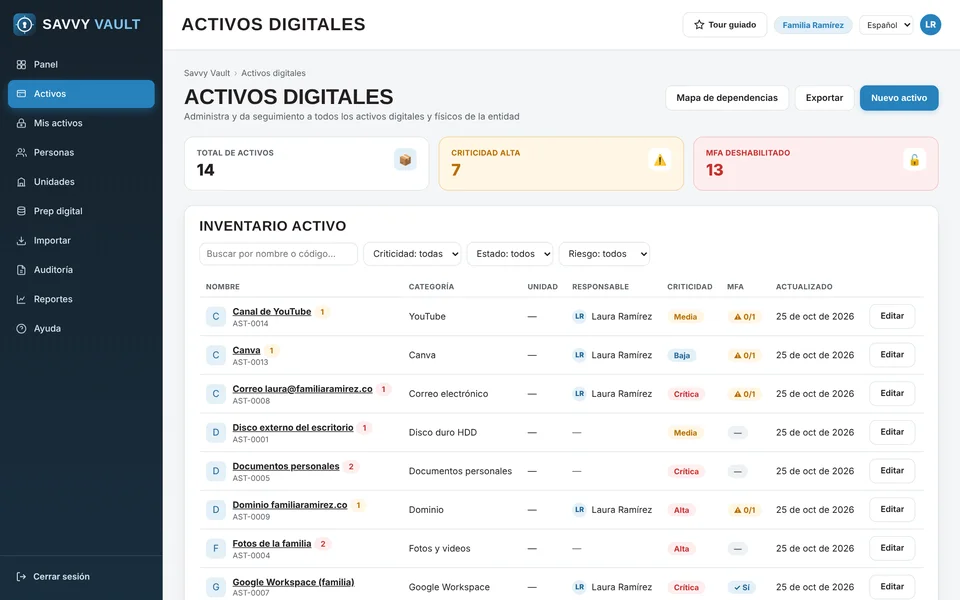Click the star icon on Tour guiado
This screenshot has height=600, width=960.
(x=699, y=25)
